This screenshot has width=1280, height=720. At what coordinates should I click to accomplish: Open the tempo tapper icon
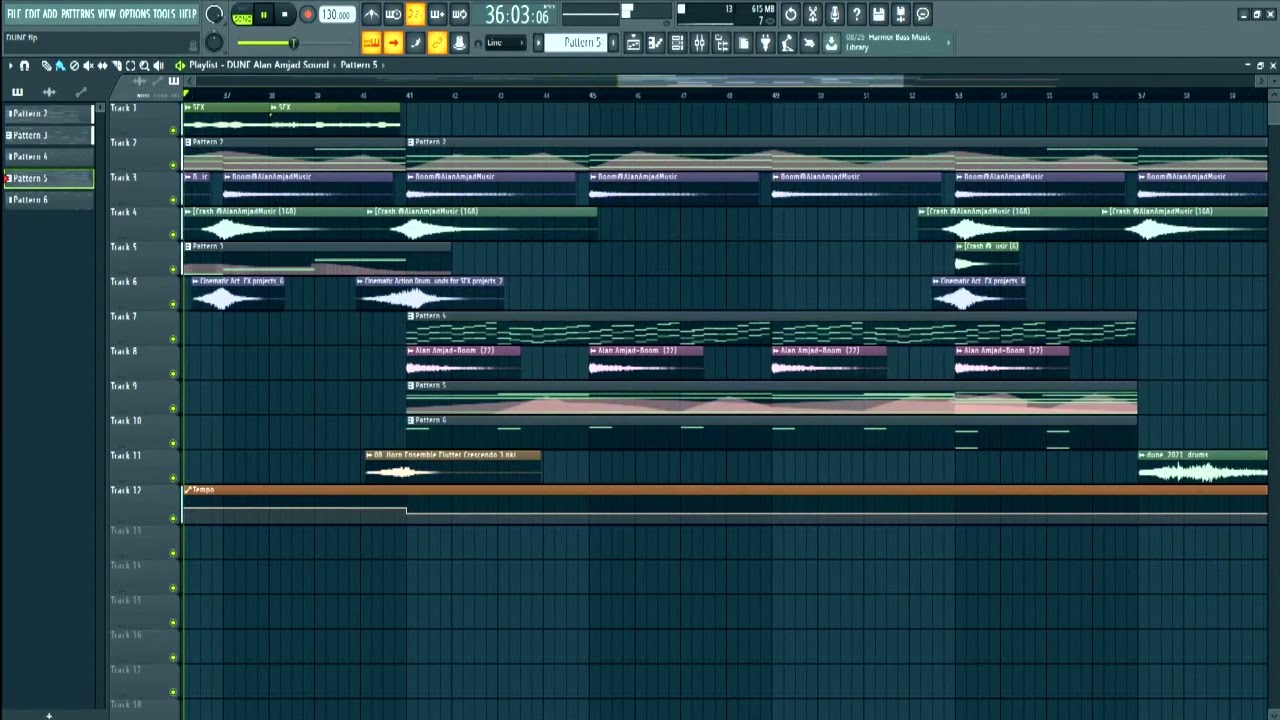pyautogui.click(x=787, y=43)
